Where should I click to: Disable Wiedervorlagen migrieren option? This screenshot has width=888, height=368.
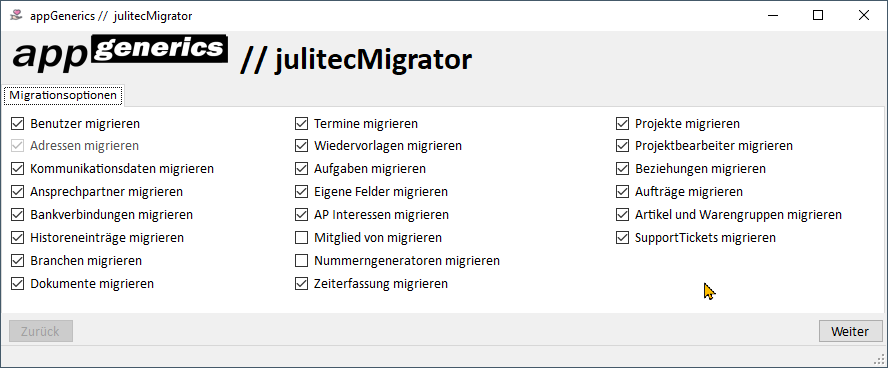(301, 146)
